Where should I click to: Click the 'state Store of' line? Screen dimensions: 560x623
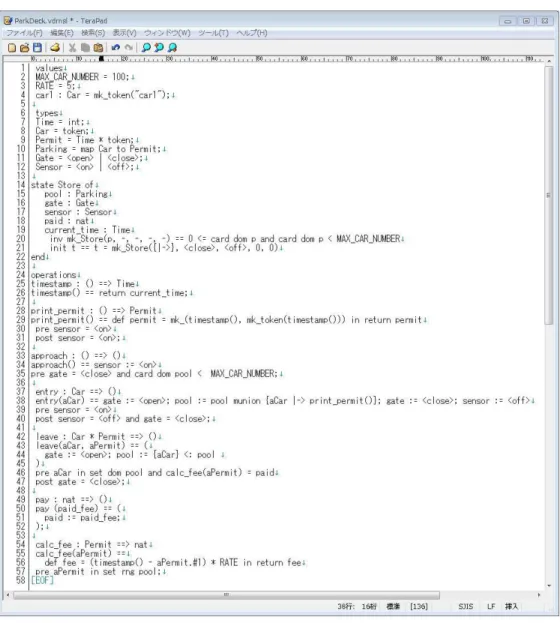click(x=64, y=185)
